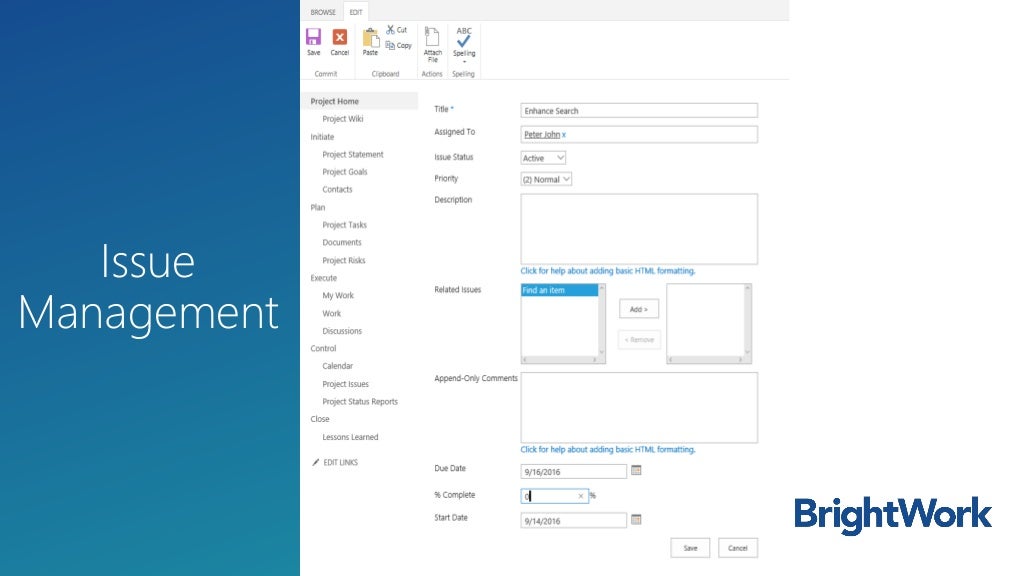Open Lessons Learned navigation link

350,437
